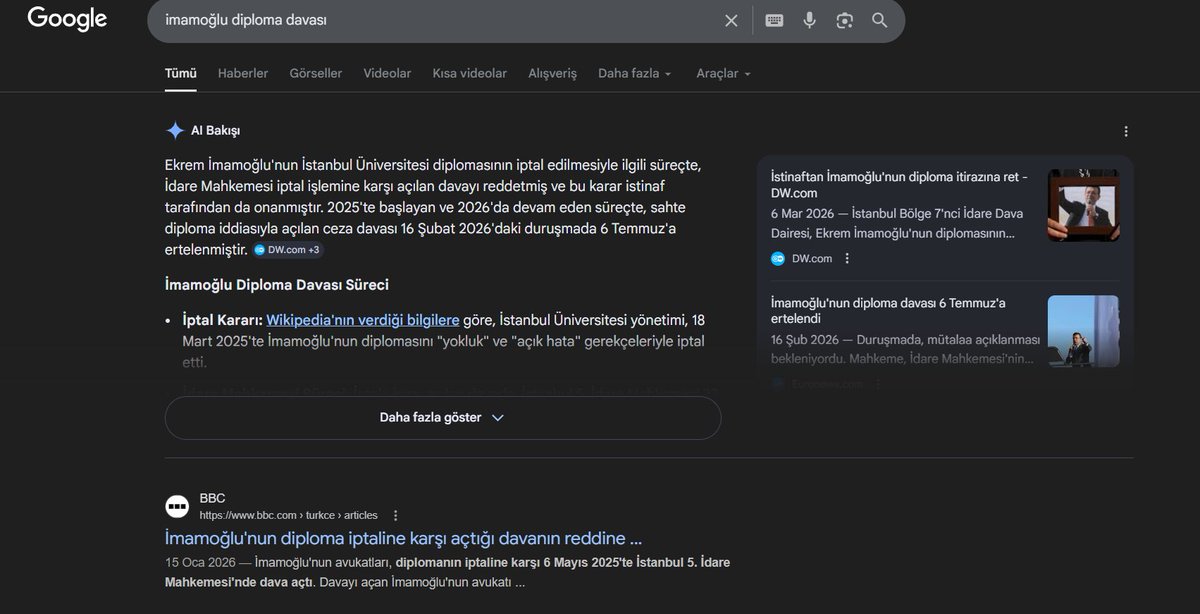Open the Google logo homepage link
Image resolution: width=1200 pixels, height=614 pixels.
coord(67,18)
